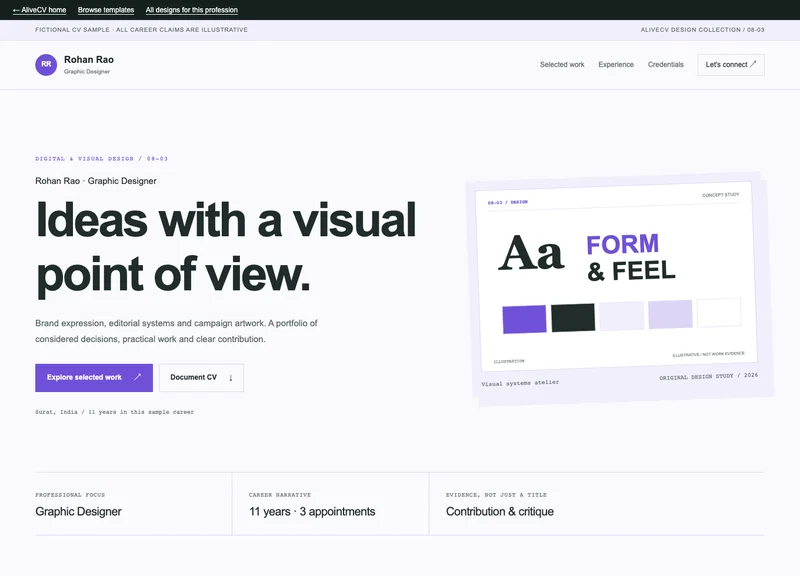
Task: Navigate to Selected work section
Action: [562, 64]
